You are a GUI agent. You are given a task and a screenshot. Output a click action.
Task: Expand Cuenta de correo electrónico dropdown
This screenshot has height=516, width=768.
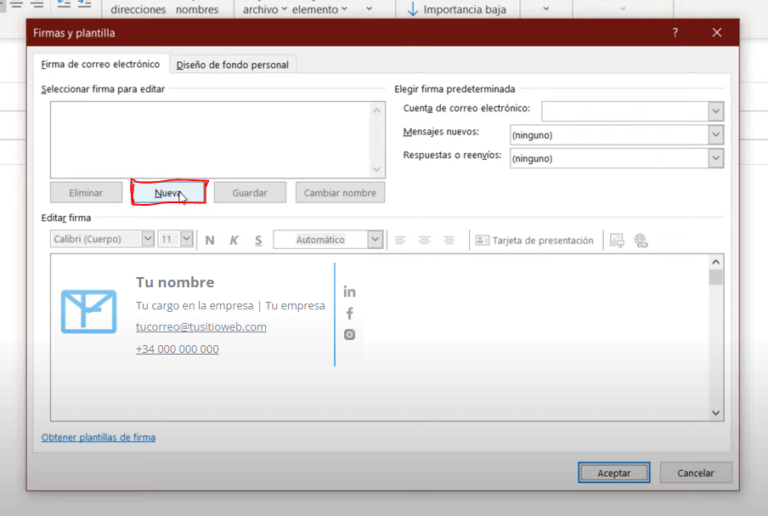(x=715, y=110)
